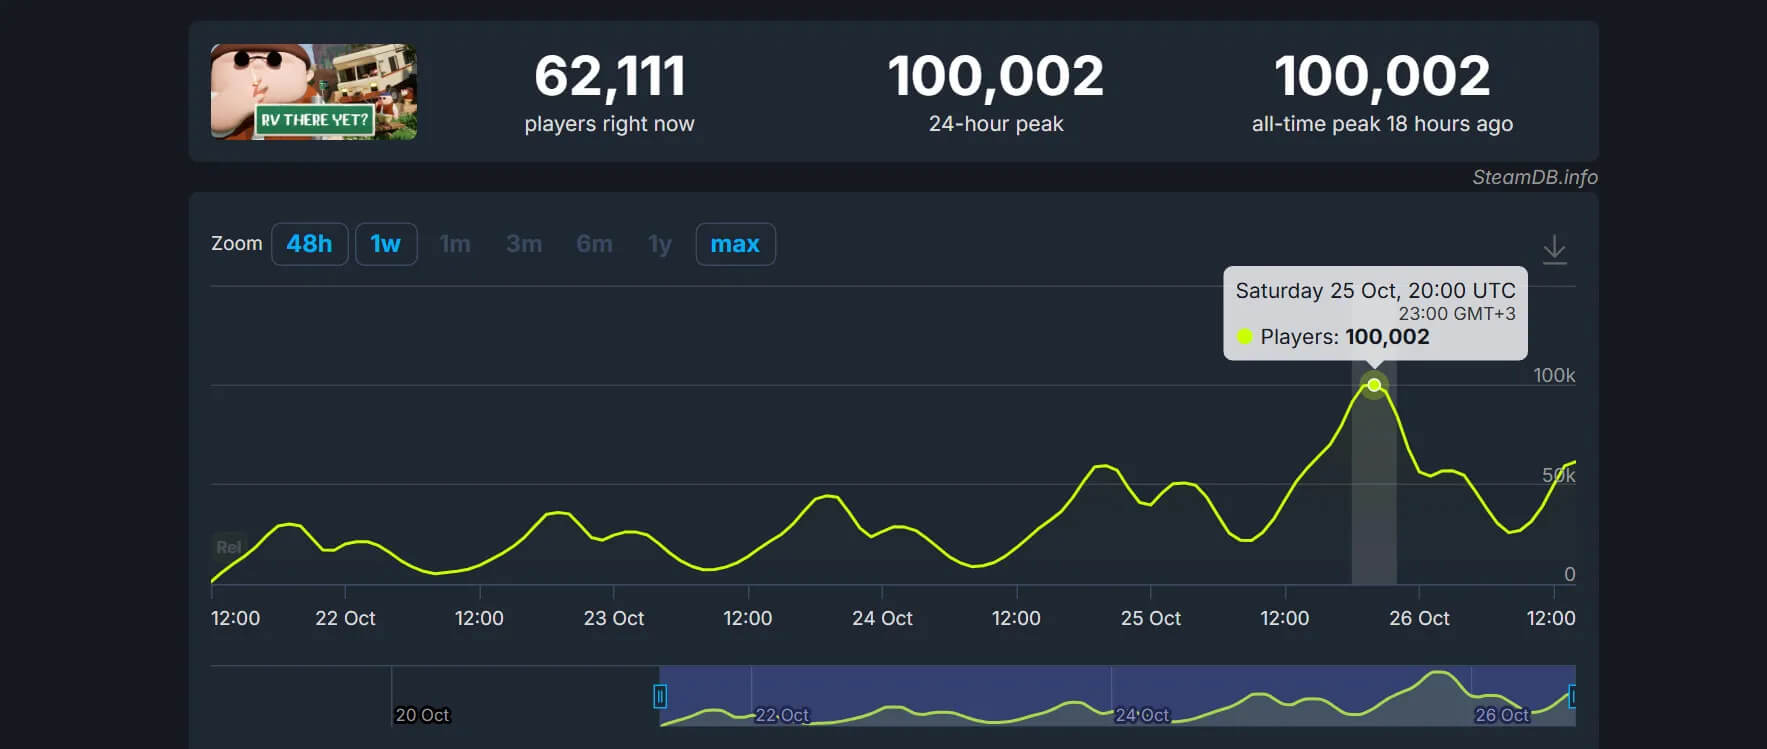
Task: Click the Saturday 25 Oct tooltip box
Action: (x=1375, y=312)
